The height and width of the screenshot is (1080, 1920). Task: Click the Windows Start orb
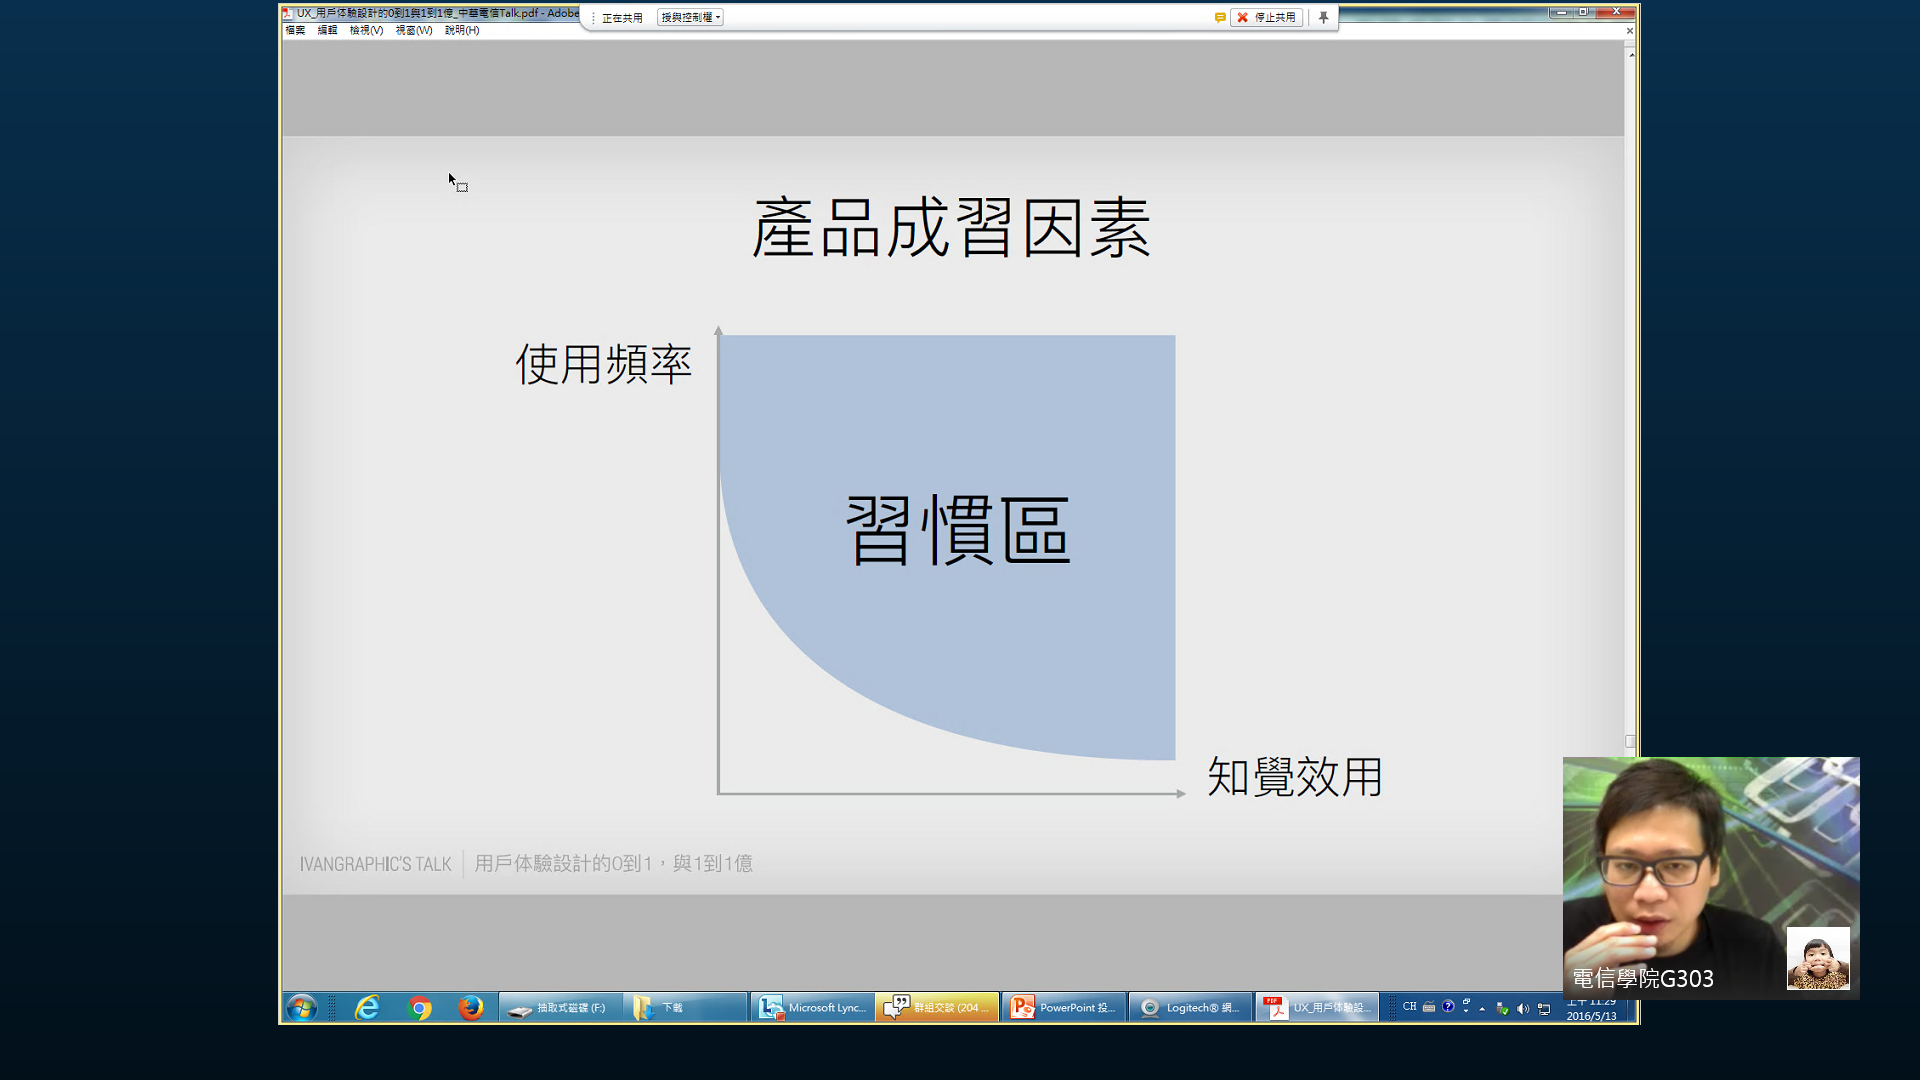point(301,1007)
